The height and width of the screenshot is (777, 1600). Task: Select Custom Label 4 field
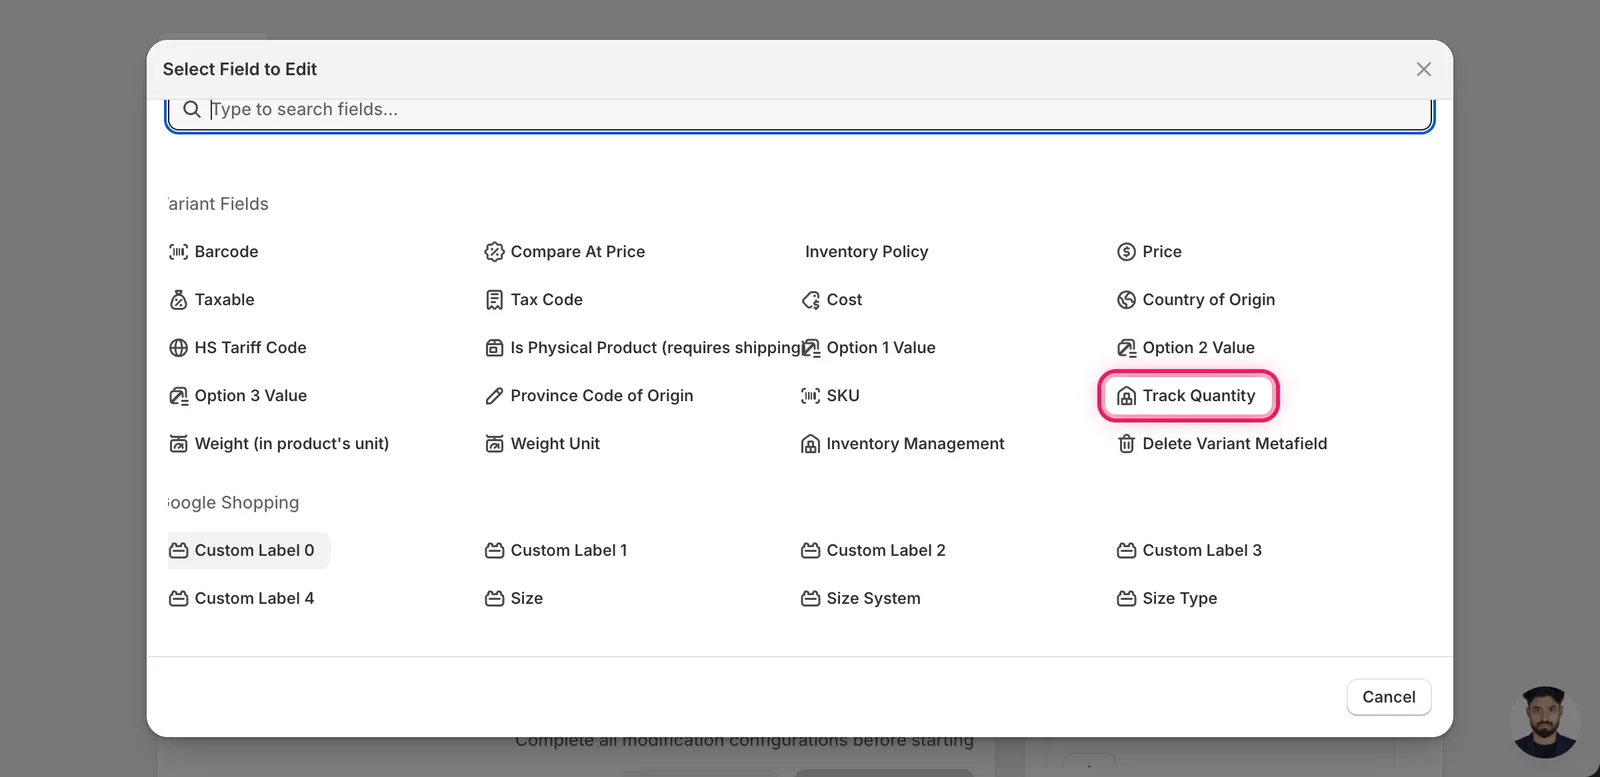click(242, 599)
